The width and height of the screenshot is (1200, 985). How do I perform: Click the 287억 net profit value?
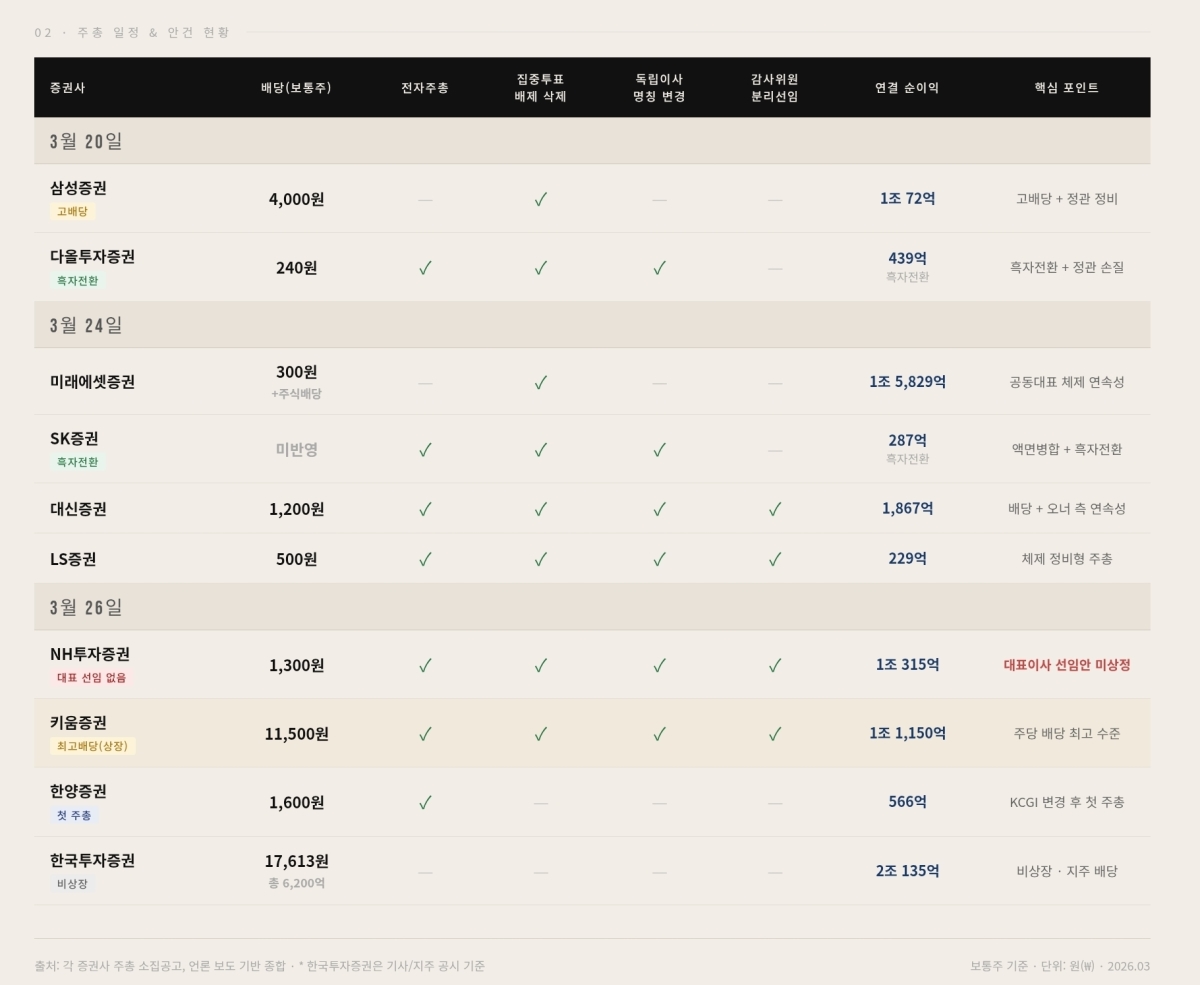[907, 441]
